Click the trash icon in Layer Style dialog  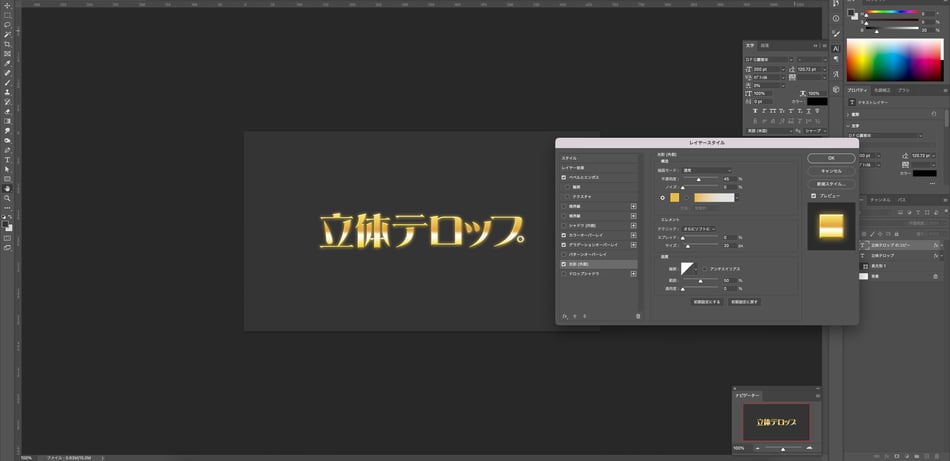pos(638,316)
